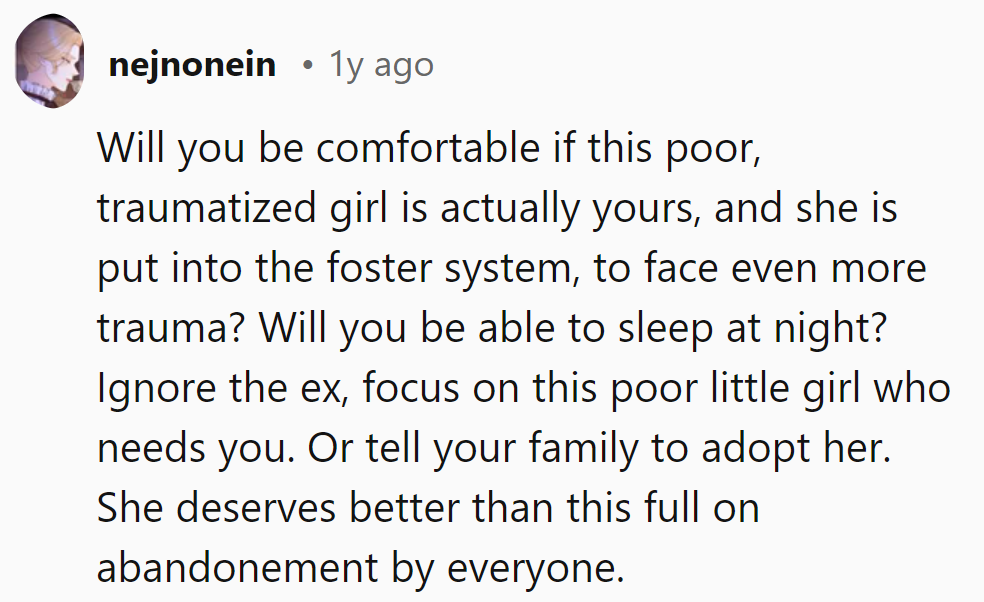Click the comment's first line starting "Will you be comfortable"
This screenshot has width=984, height=602.
point(430,149)
